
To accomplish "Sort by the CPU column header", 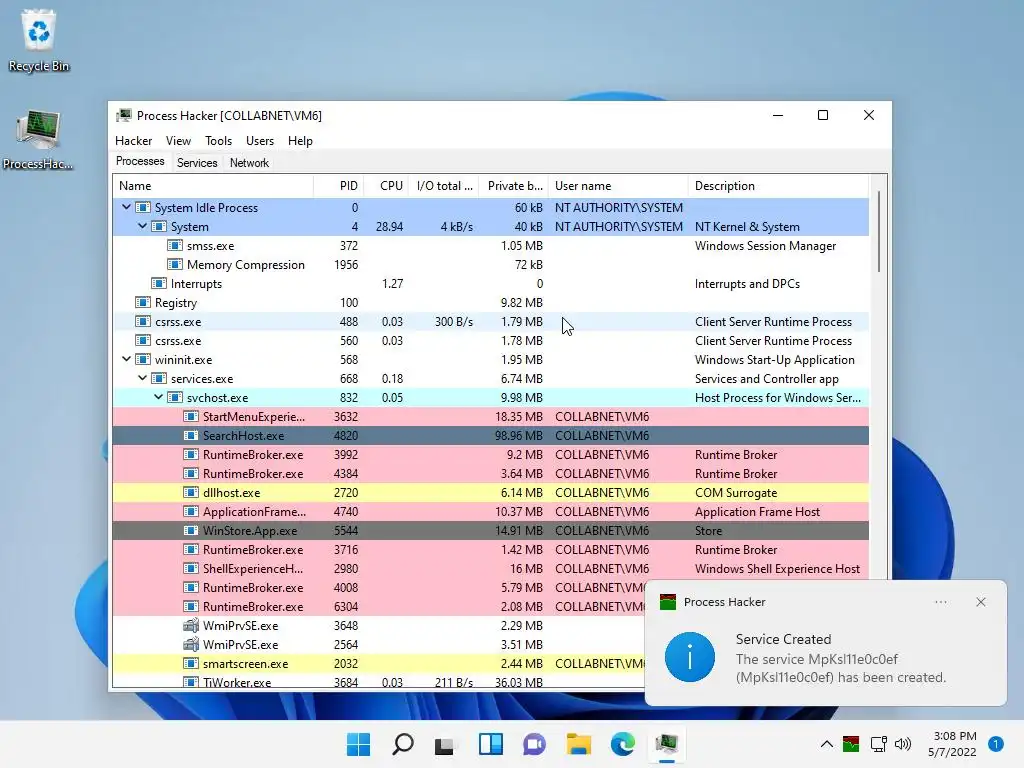I will click(386, 186).
